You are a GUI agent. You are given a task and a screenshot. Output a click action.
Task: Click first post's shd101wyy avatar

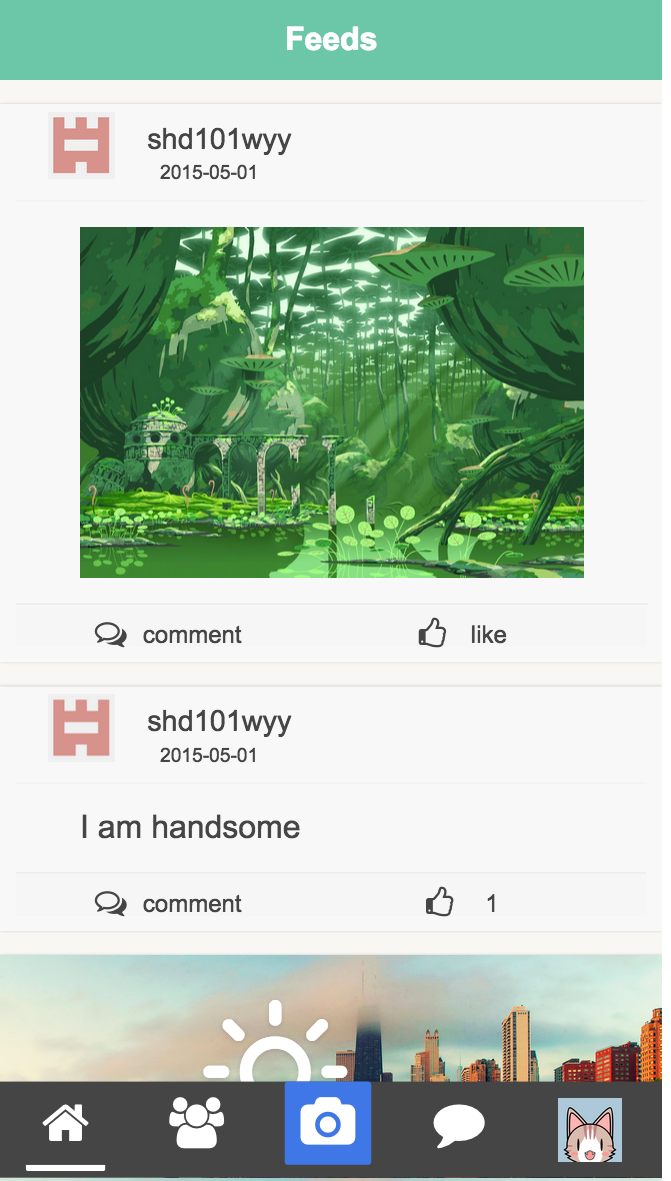tap(81, 145)
